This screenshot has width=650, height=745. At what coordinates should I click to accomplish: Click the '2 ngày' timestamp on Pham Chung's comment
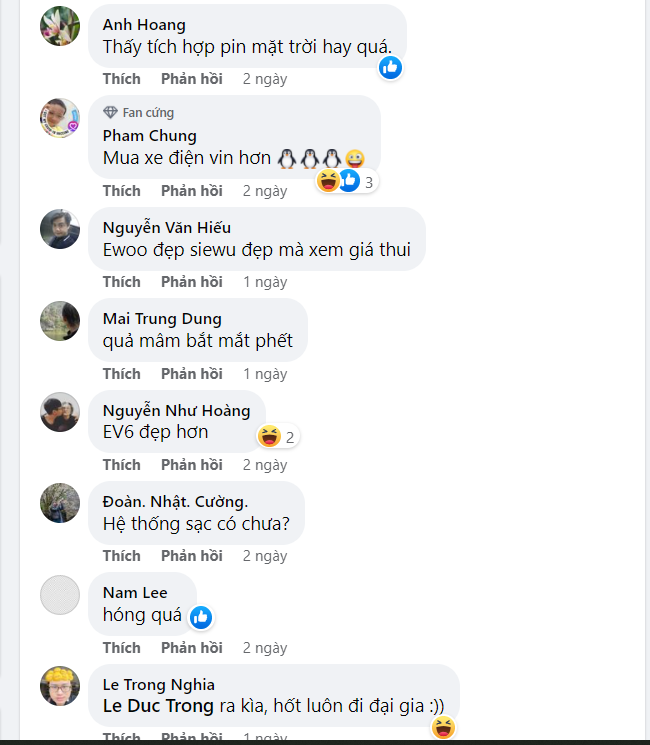click(x=265, y=190)
